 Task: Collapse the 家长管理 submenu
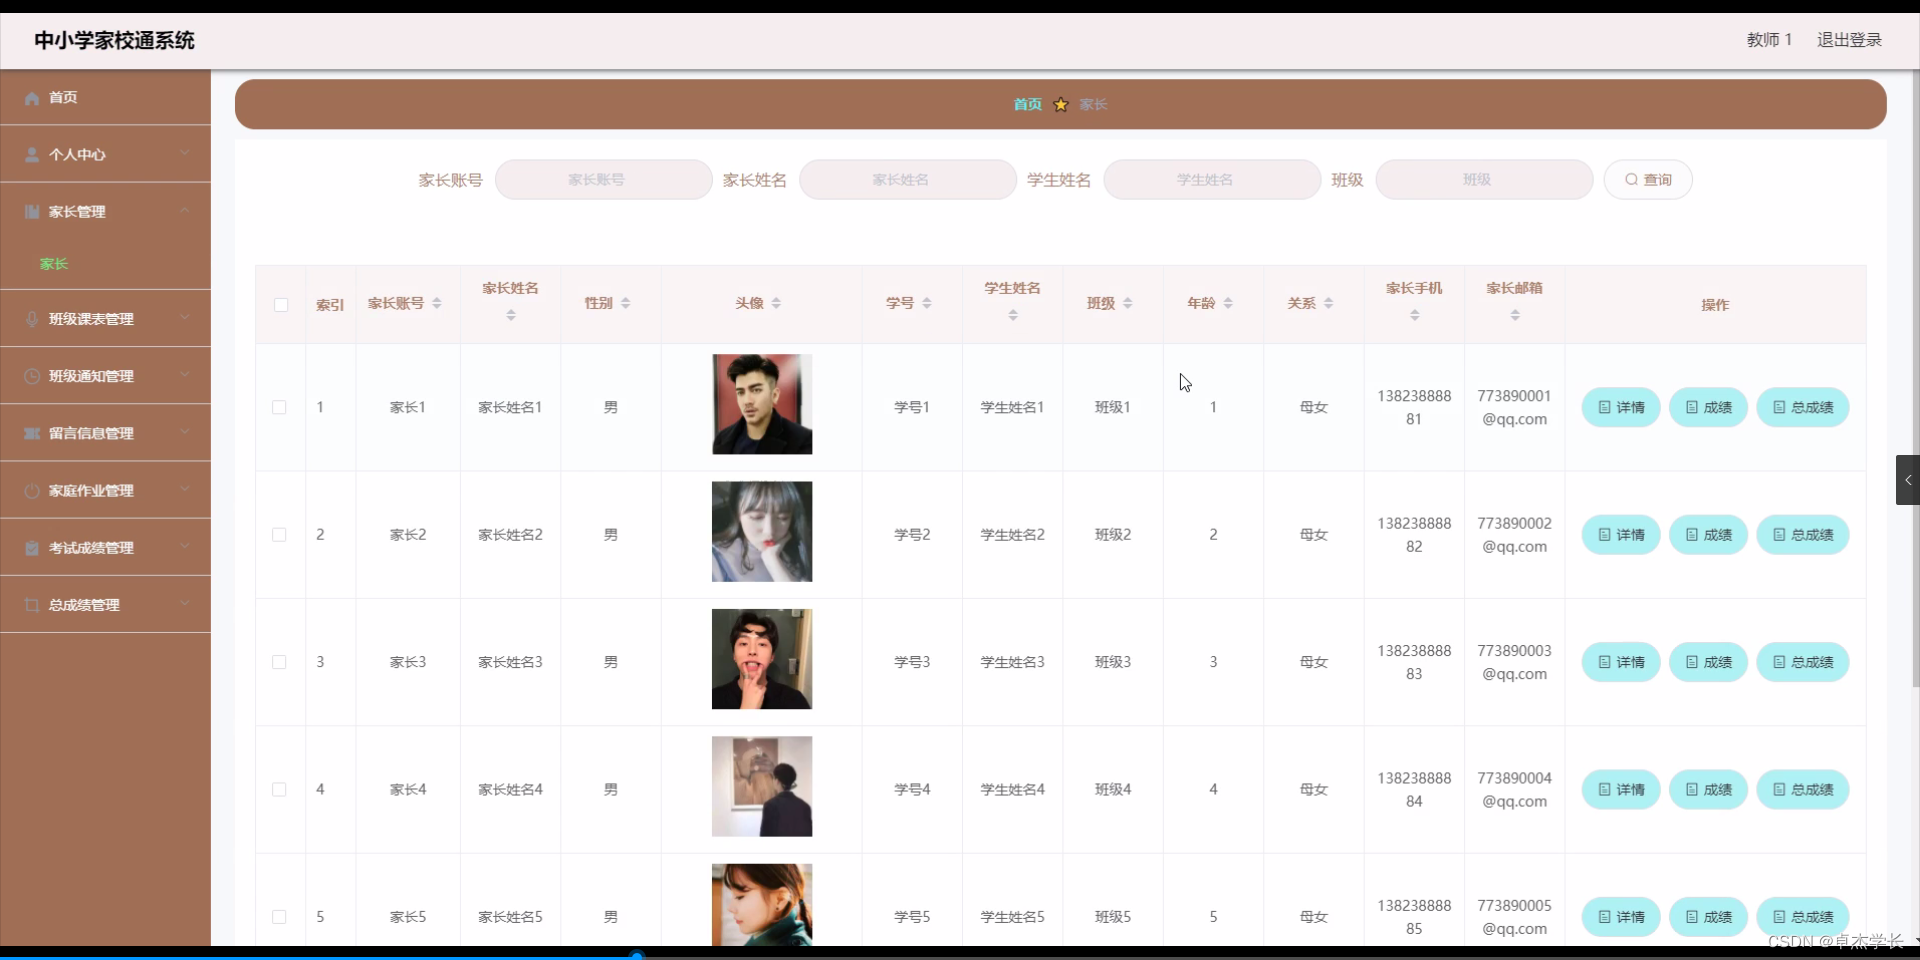point(185,211)
